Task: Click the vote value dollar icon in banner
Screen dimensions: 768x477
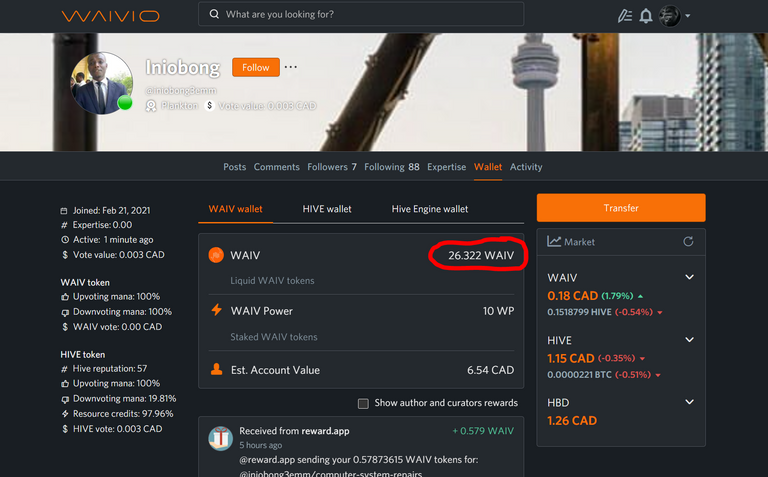Action: 210,105
